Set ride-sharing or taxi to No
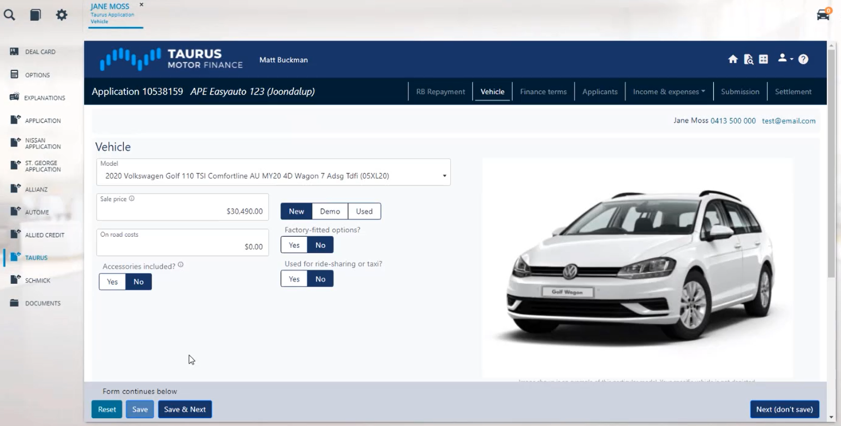The image size is (841, 426). point(320,279)
